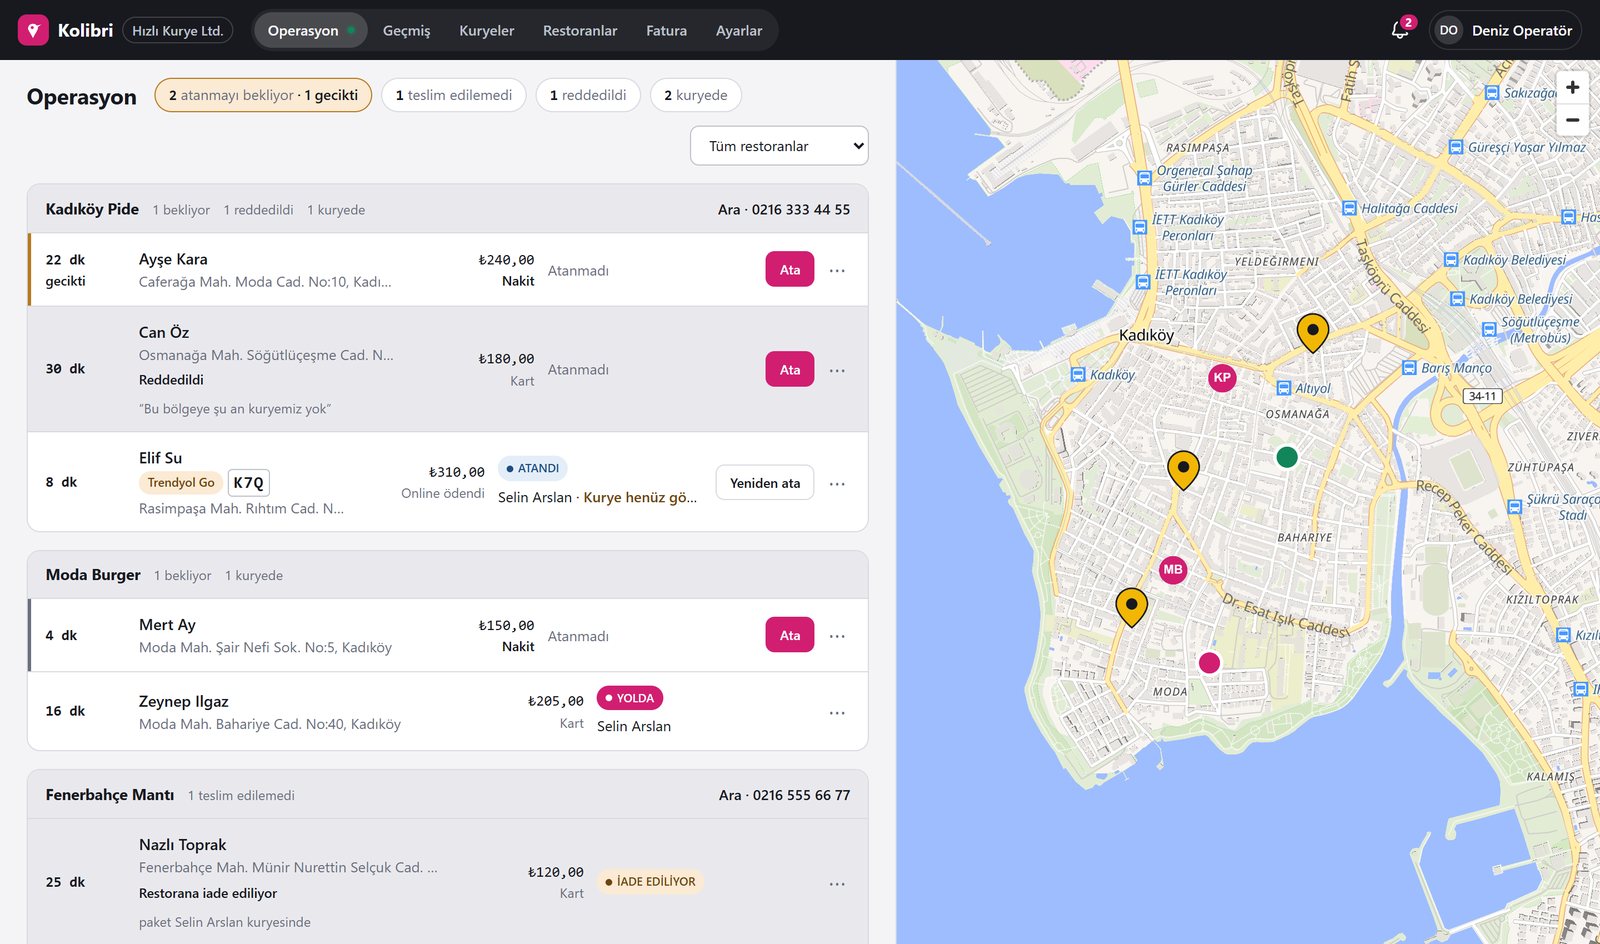Click the YOLDA status badge
The width and height of the screenshot is (1600, 944).
(x=630, y=698)
